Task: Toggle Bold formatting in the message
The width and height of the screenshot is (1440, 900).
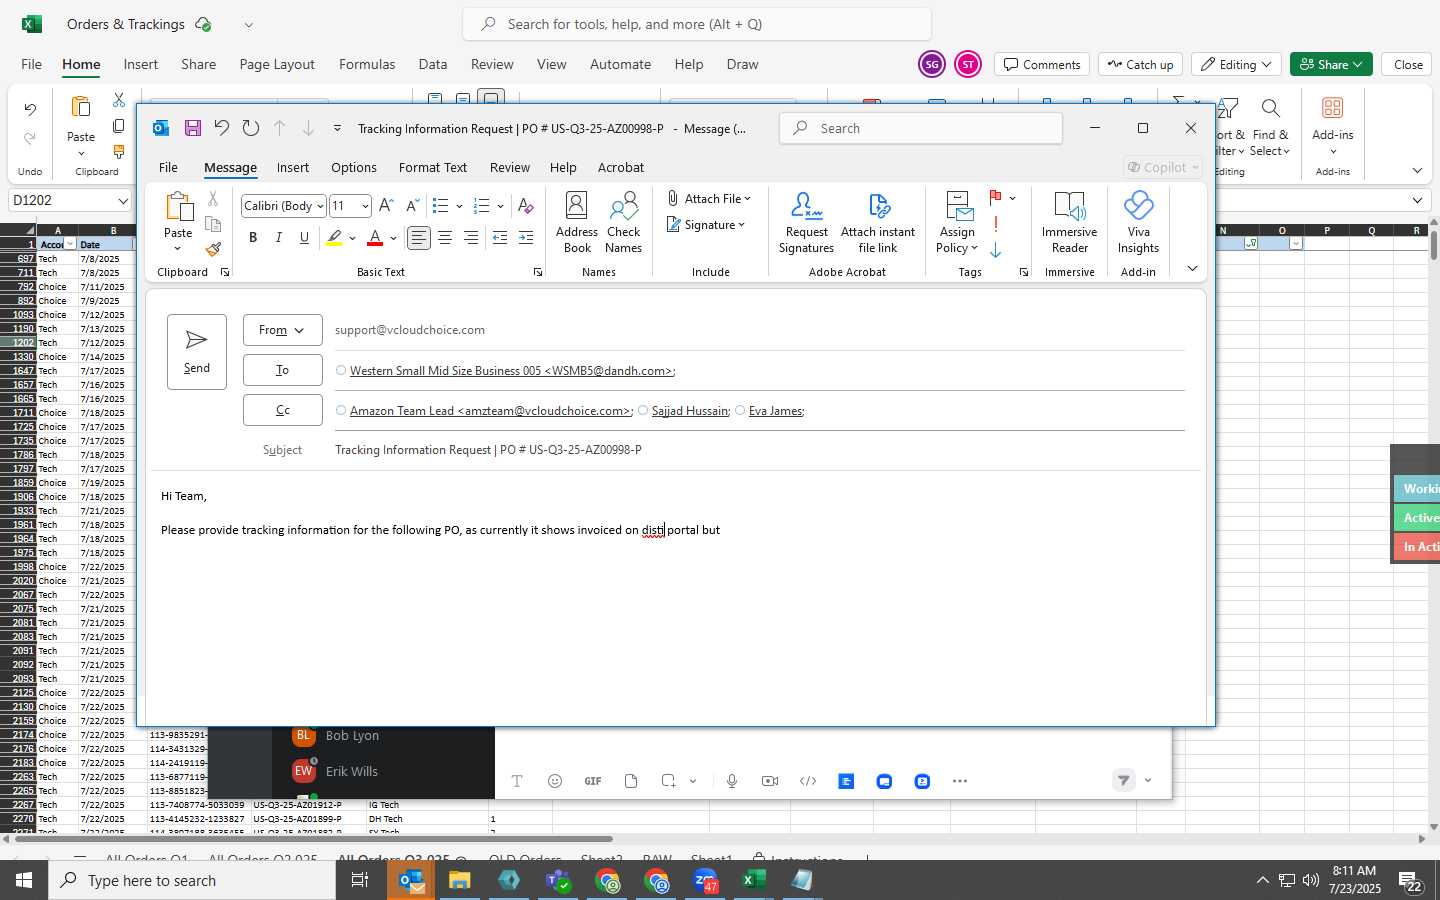Action: pyautogui.click(x=253, y=238)
